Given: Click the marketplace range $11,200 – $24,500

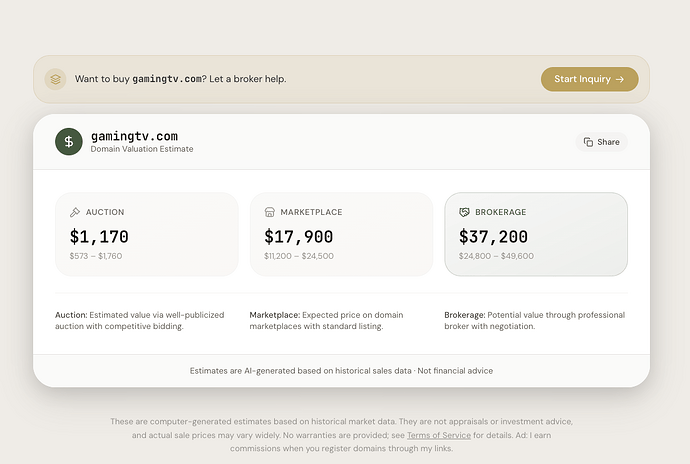Looking at the screenshot, I should point(299,256).
